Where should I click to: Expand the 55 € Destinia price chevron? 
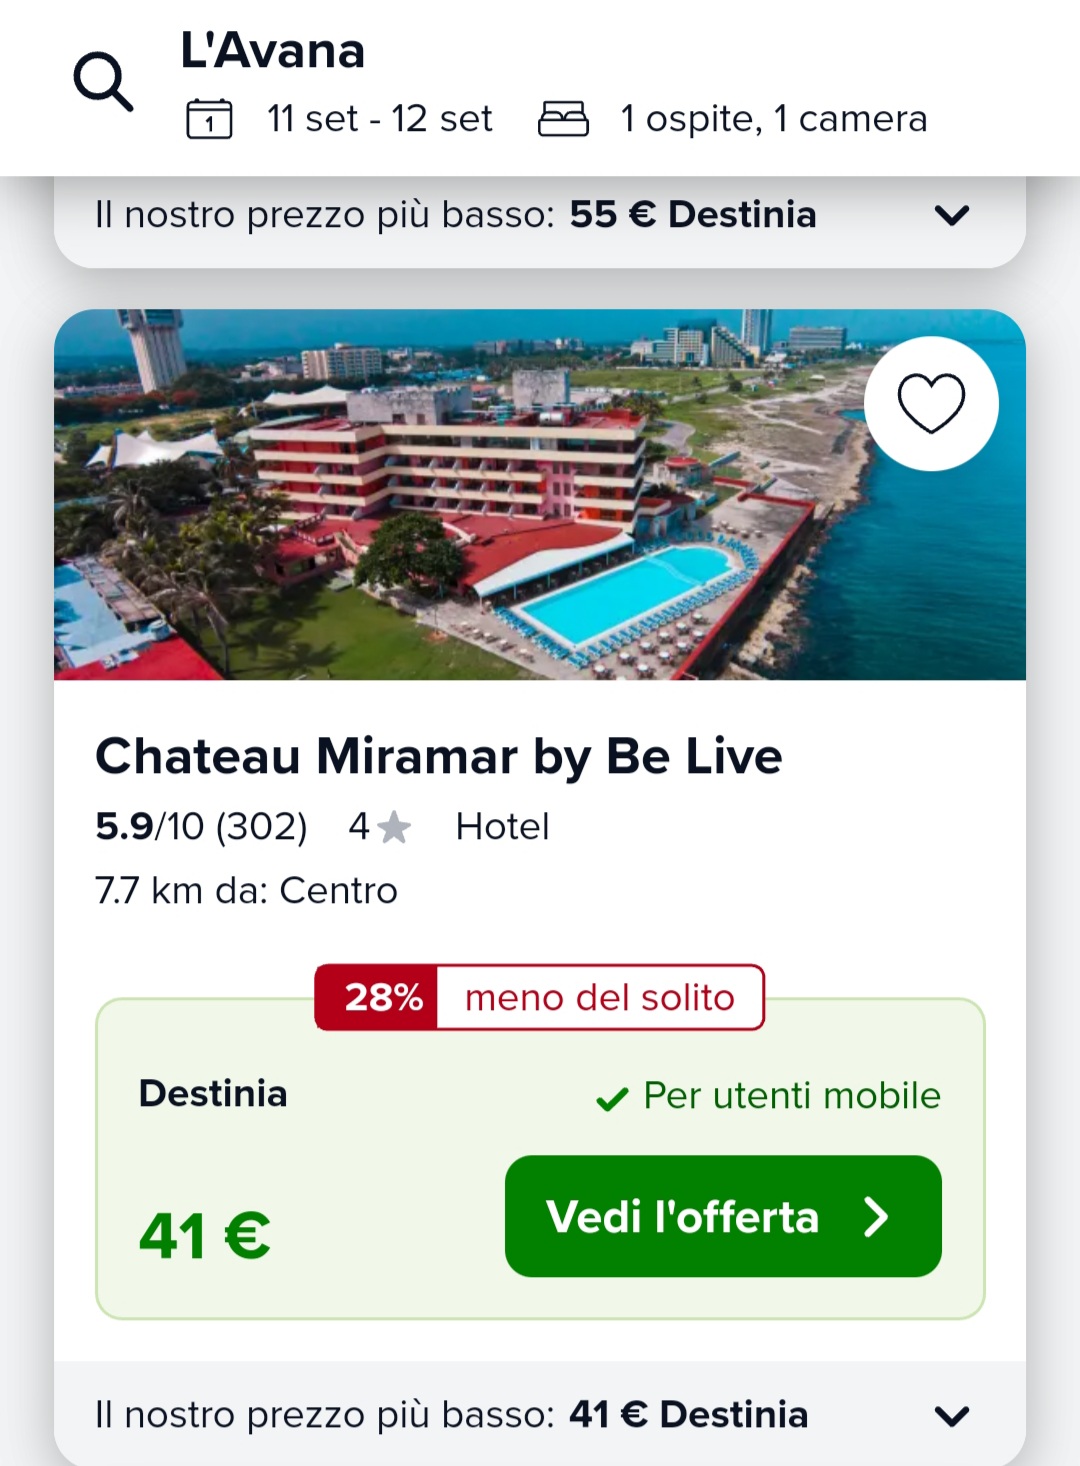click(951, 215)
